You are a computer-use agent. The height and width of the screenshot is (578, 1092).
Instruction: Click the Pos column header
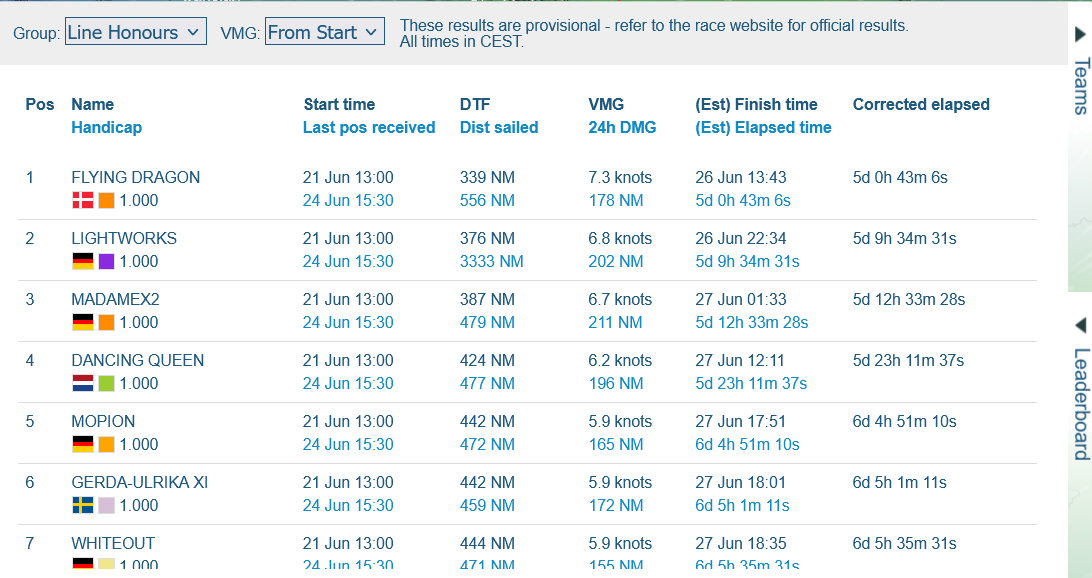[x=40, y=104]
